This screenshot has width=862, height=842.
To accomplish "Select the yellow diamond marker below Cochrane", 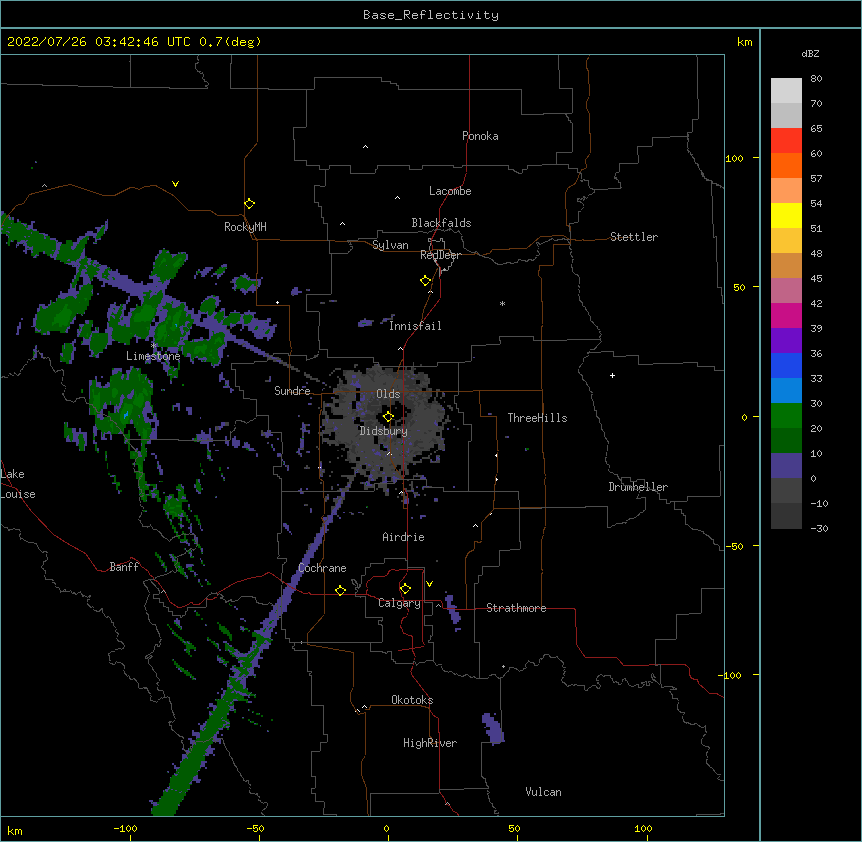I will 340,590.
